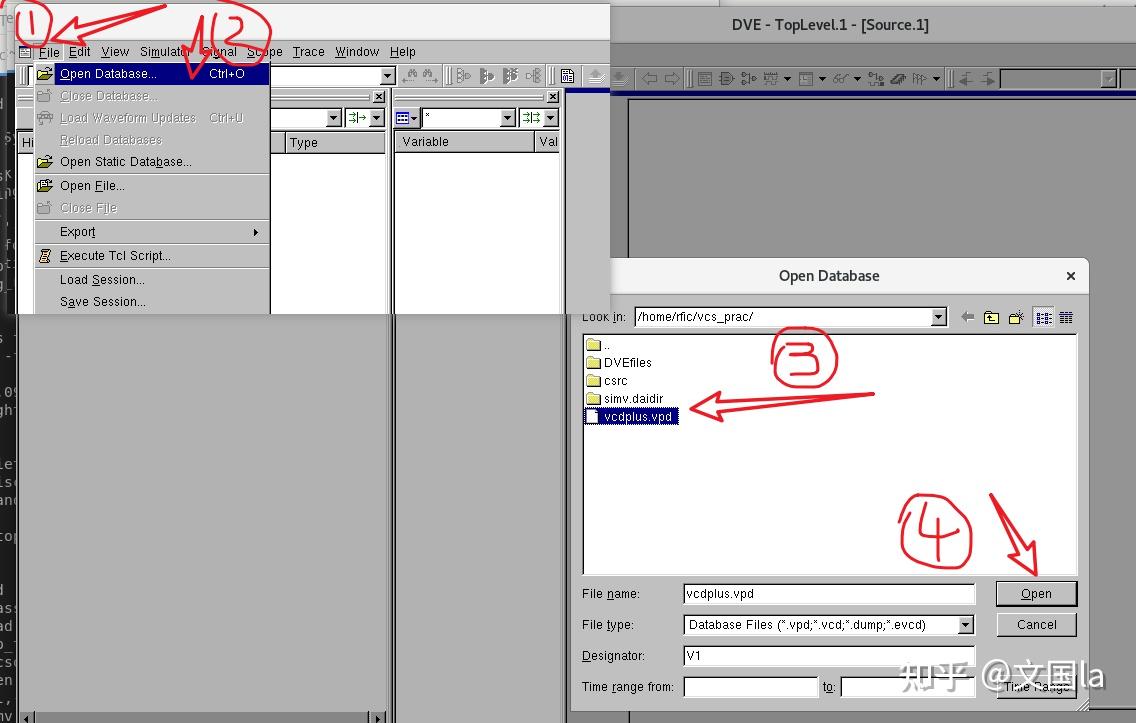Close the hierarchy pane with its X

379,97
